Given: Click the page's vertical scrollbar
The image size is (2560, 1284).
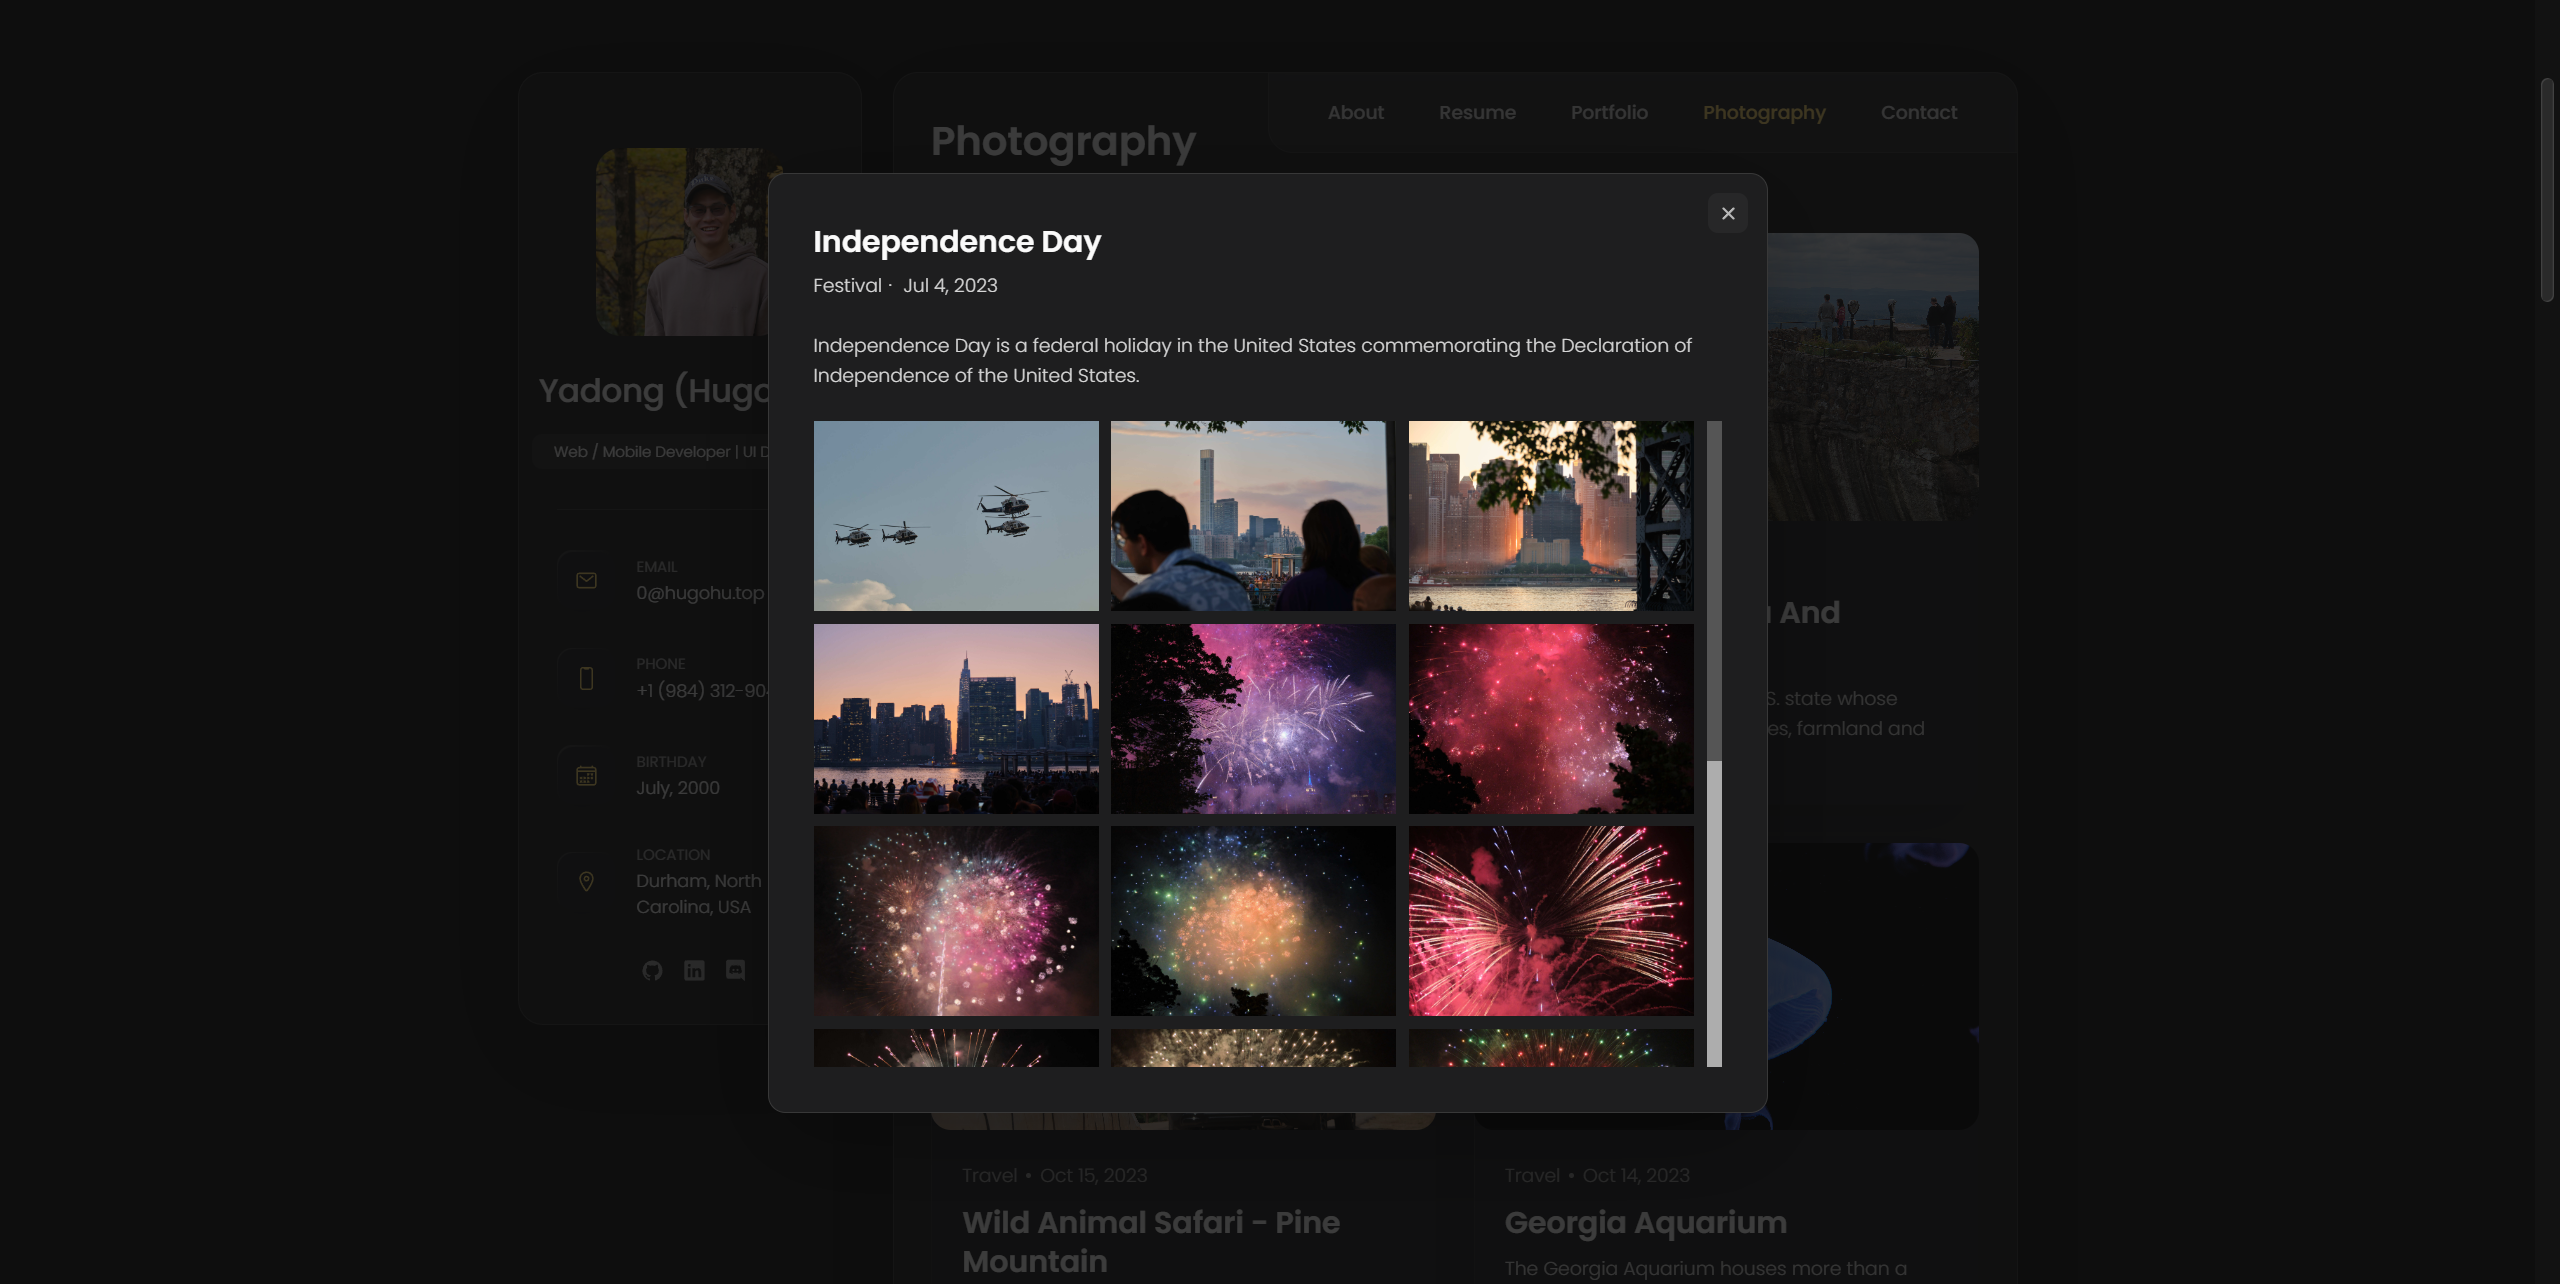Looking at the screenshot, I should pos(2546,190).
